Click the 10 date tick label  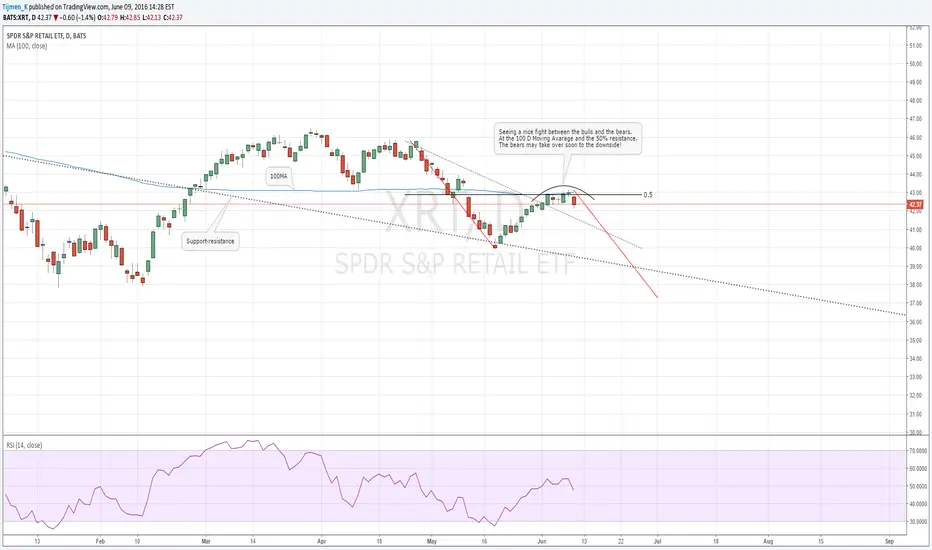[137, 541]
